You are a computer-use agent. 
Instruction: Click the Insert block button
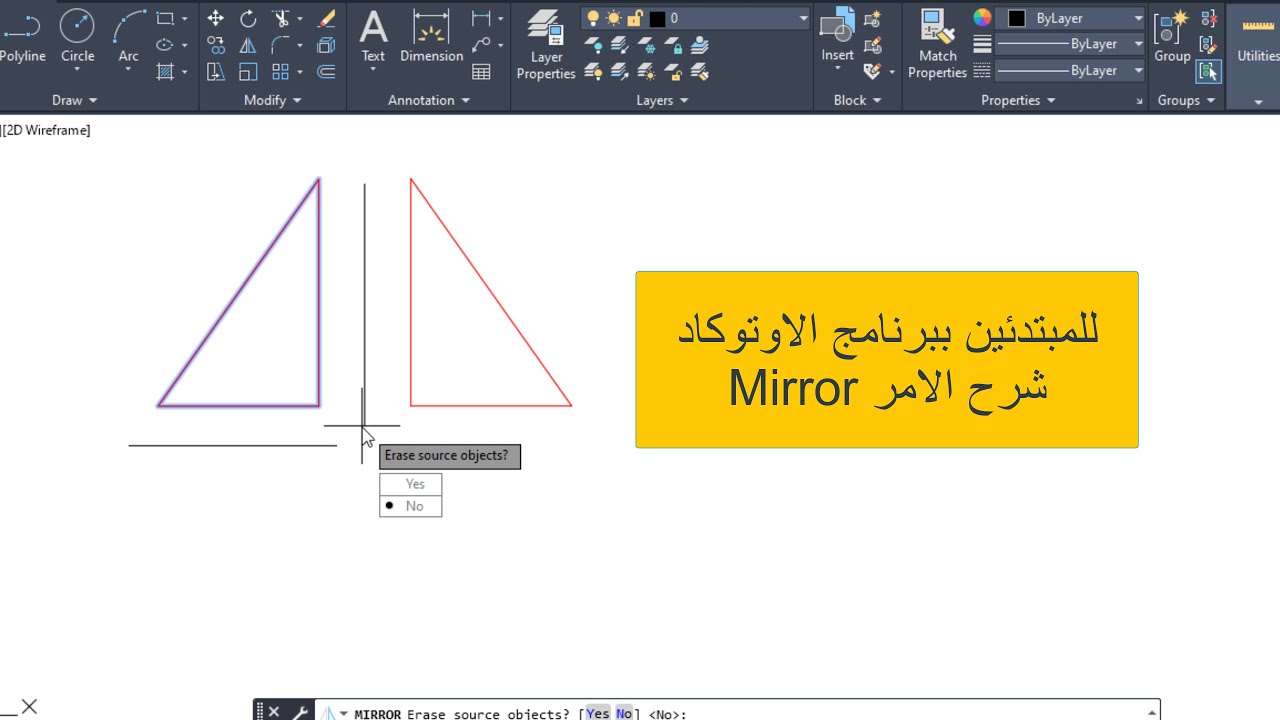tap(837, 35)
